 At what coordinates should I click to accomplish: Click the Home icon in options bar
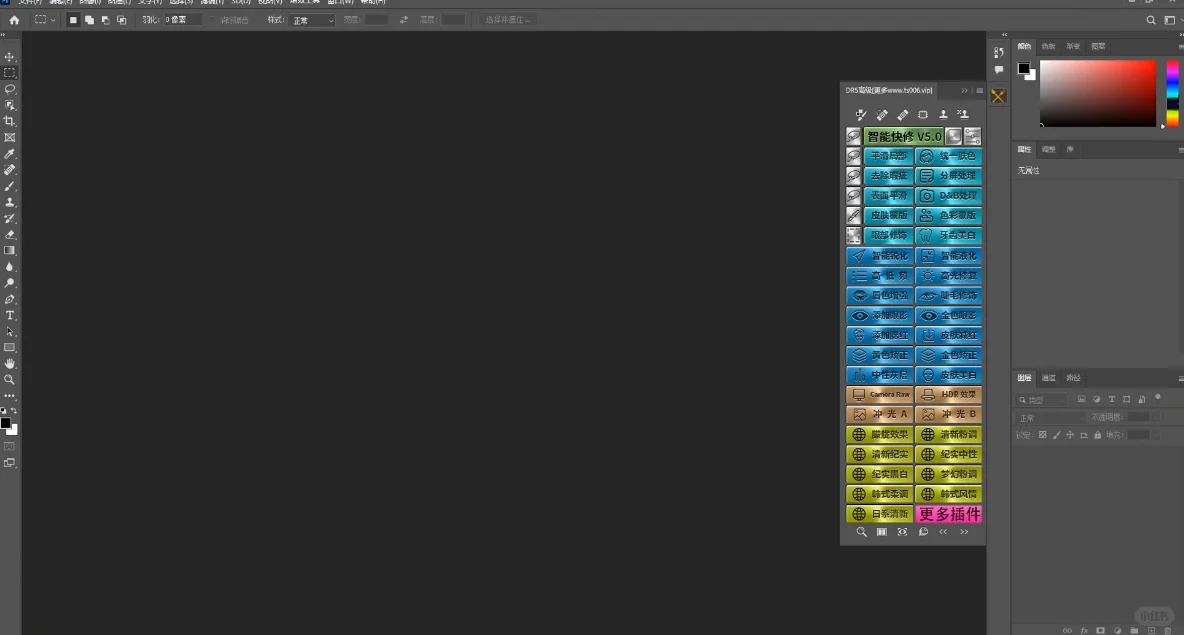[14, 20]
